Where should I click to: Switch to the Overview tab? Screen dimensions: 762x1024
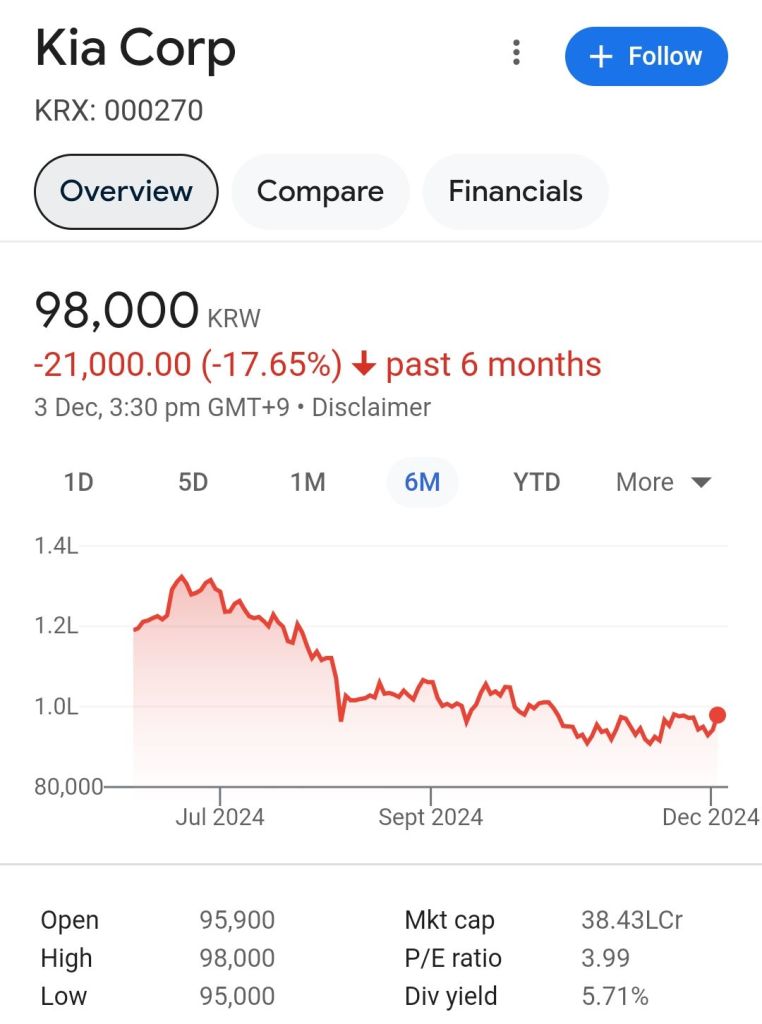click(126, 191)
